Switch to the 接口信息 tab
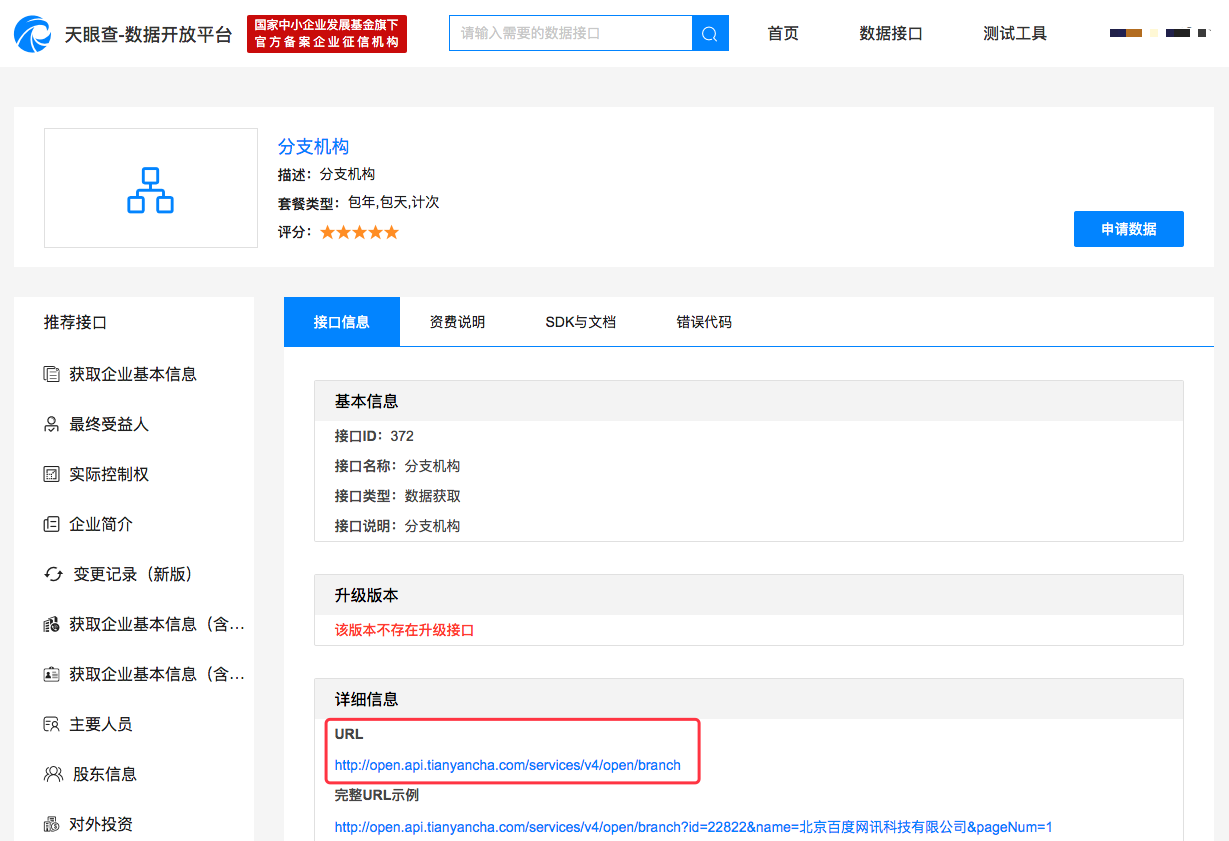1229x841 pixels. coord(342,322)
